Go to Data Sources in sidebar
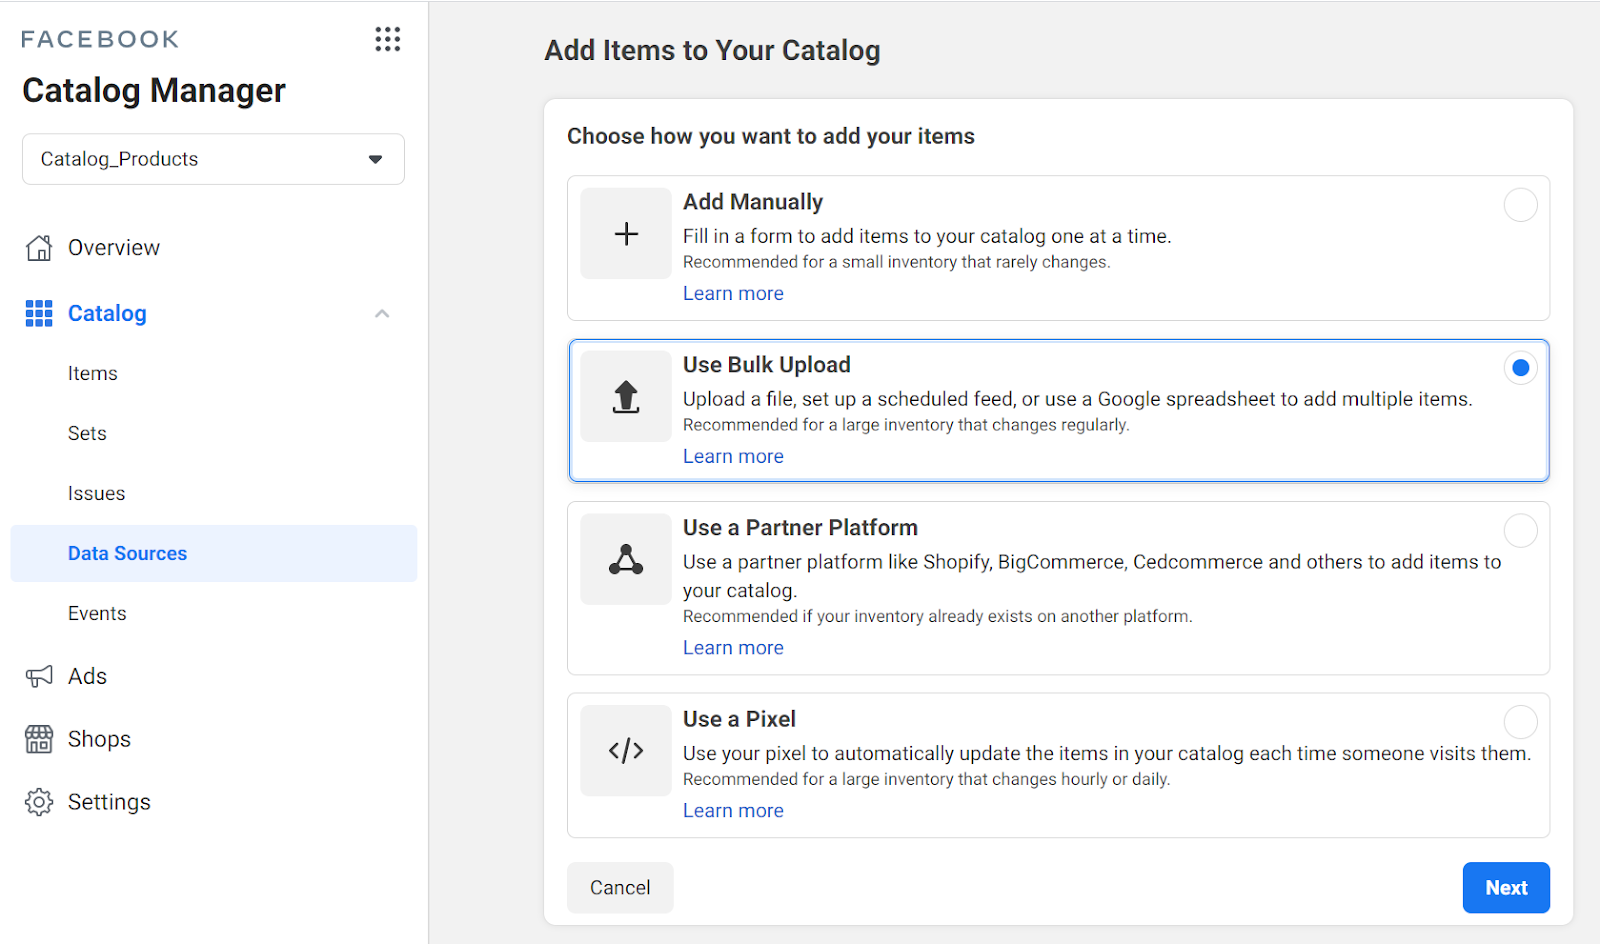This screenshot has width=1600, height=944. tap(127, 554)
